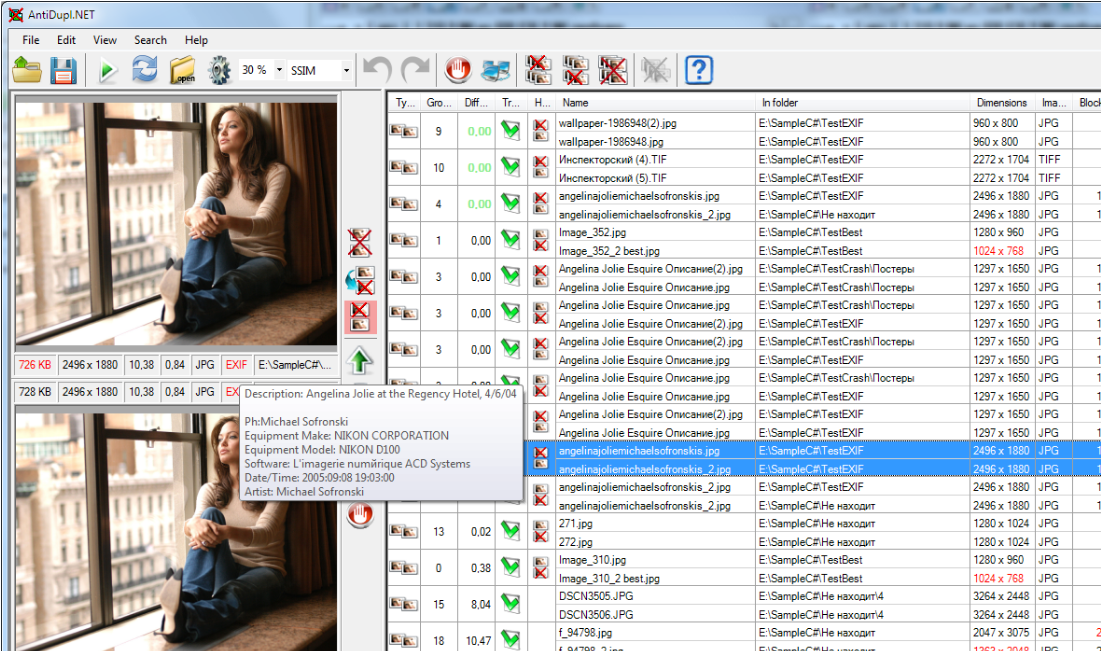This screenshot has width=1101, height=651.
Task: Open the Search menu
Action: (x=150, y=40)
